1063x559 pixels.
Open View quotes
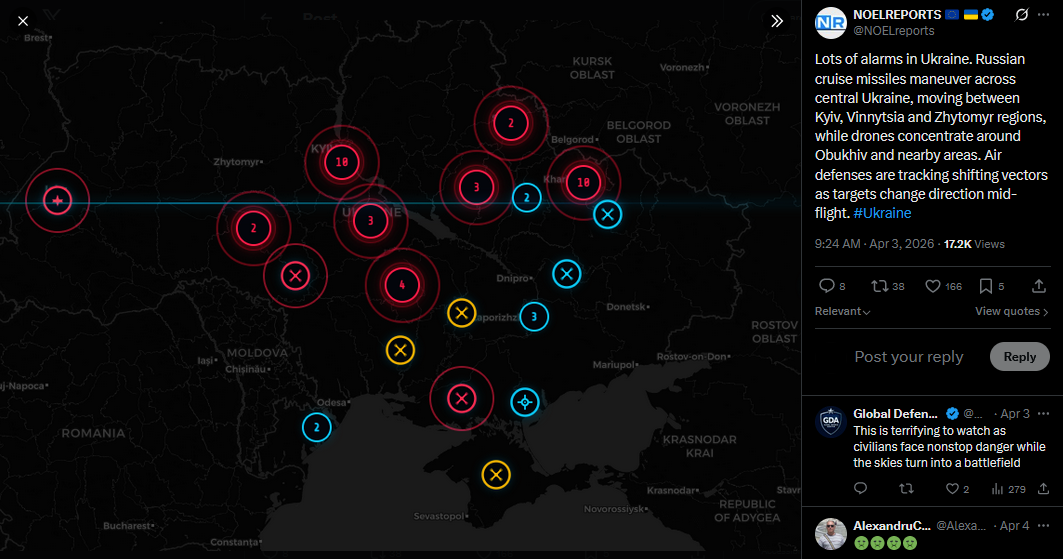click(x=1011, y=311)
